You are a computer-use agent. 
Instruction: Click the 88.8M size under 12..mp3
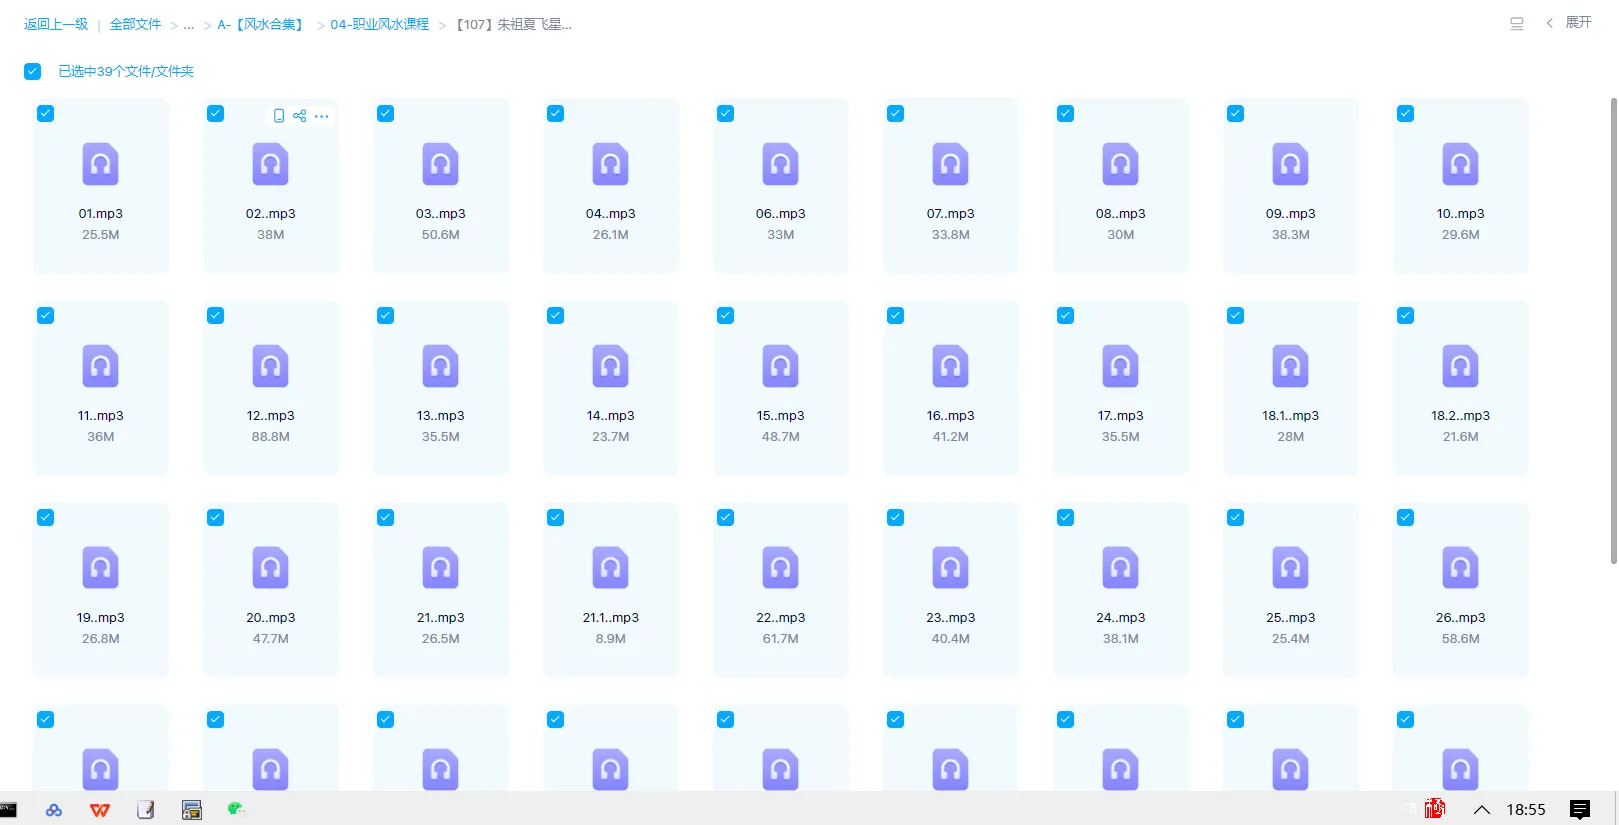270,437
